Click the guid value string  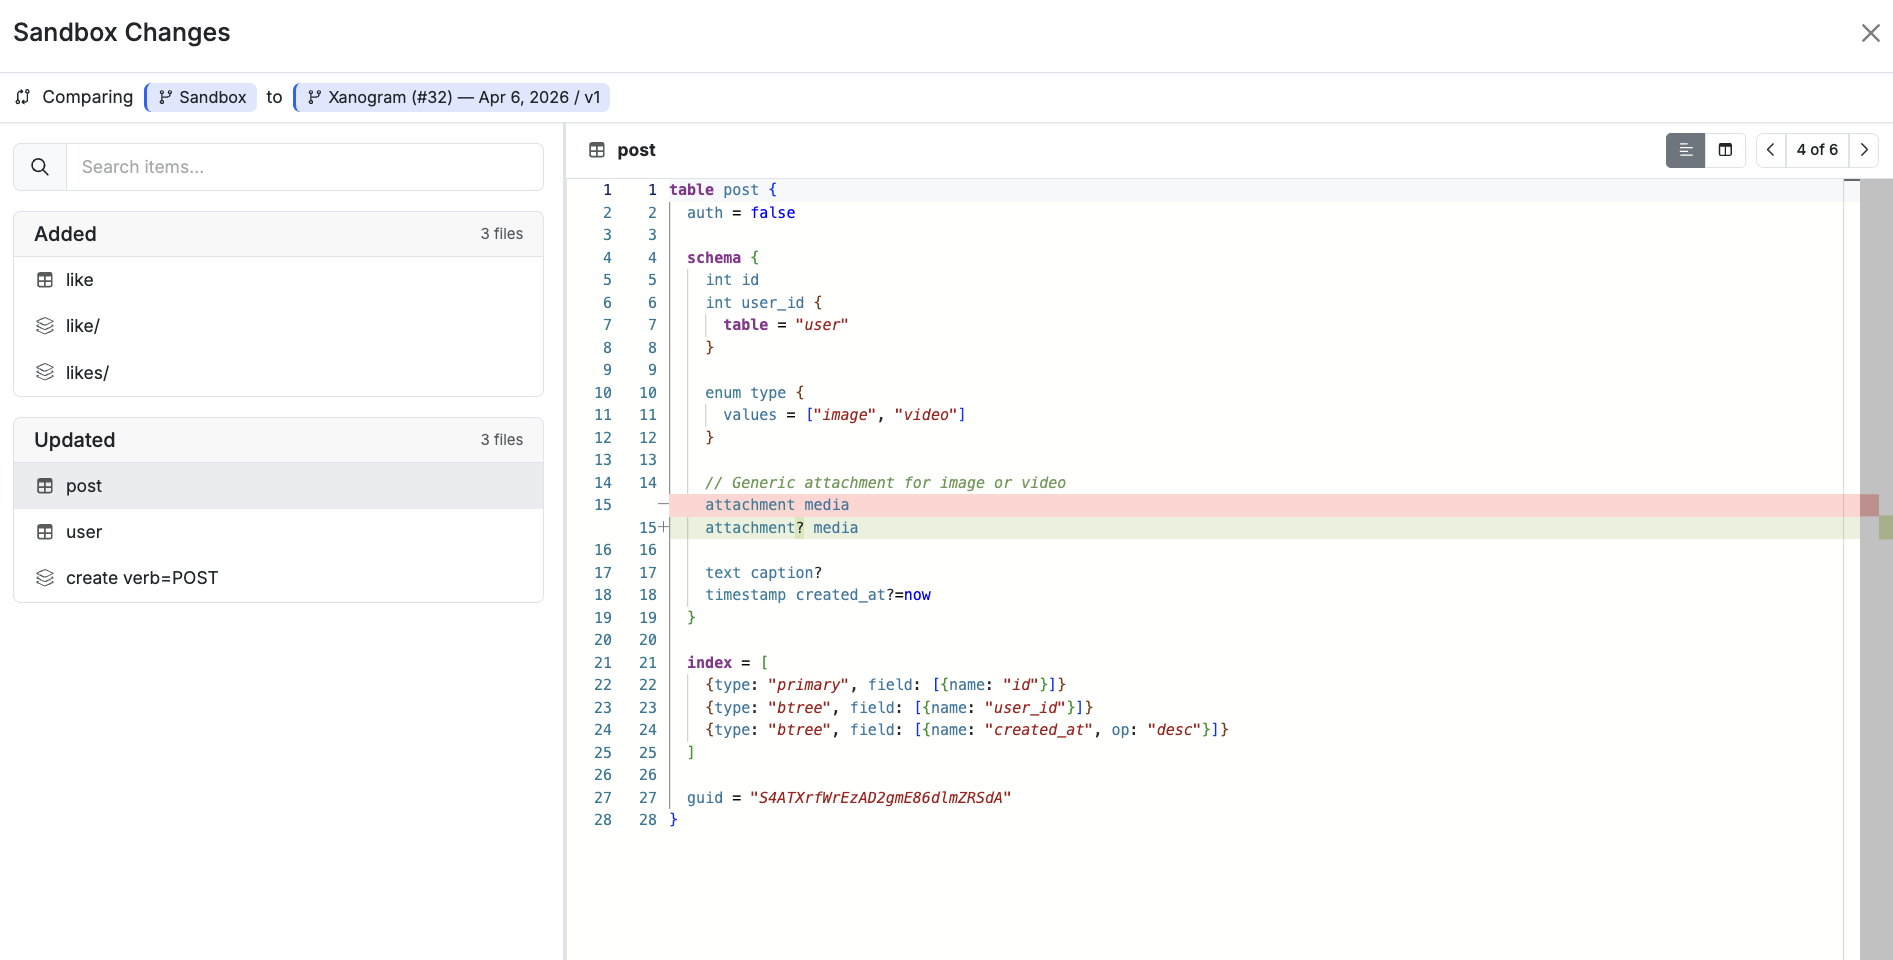[x=880, y=798]
